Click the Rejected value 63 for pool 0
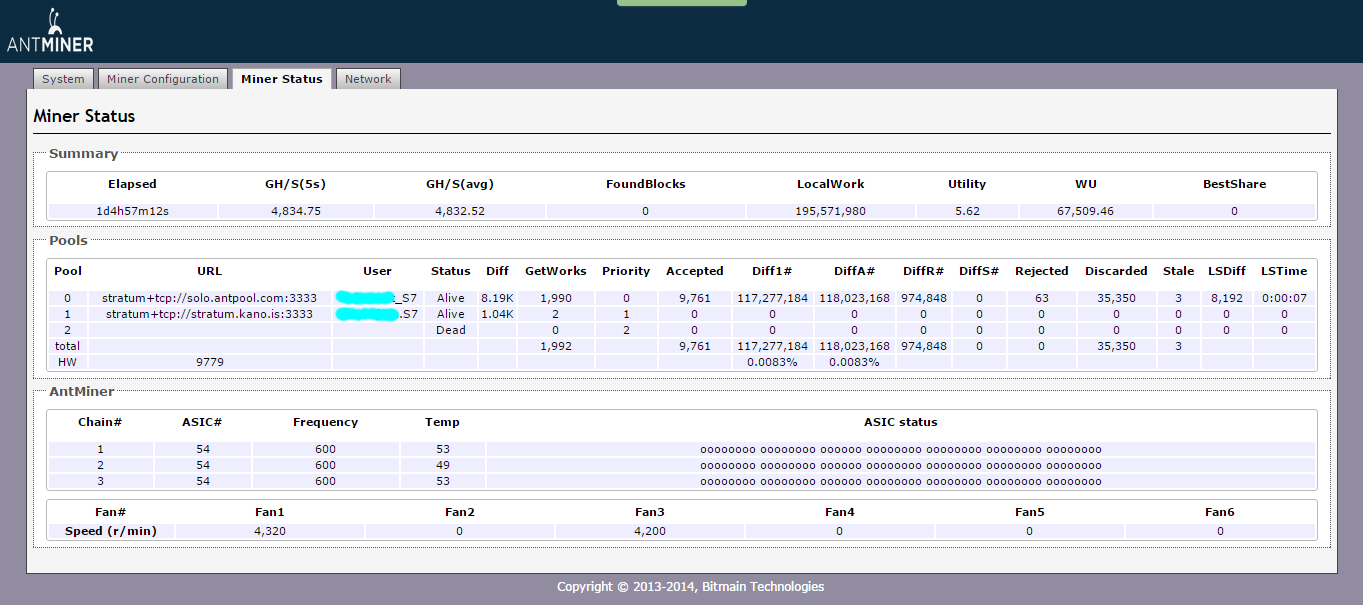The image size is (1363, 605). click(x=1041, y=298)
